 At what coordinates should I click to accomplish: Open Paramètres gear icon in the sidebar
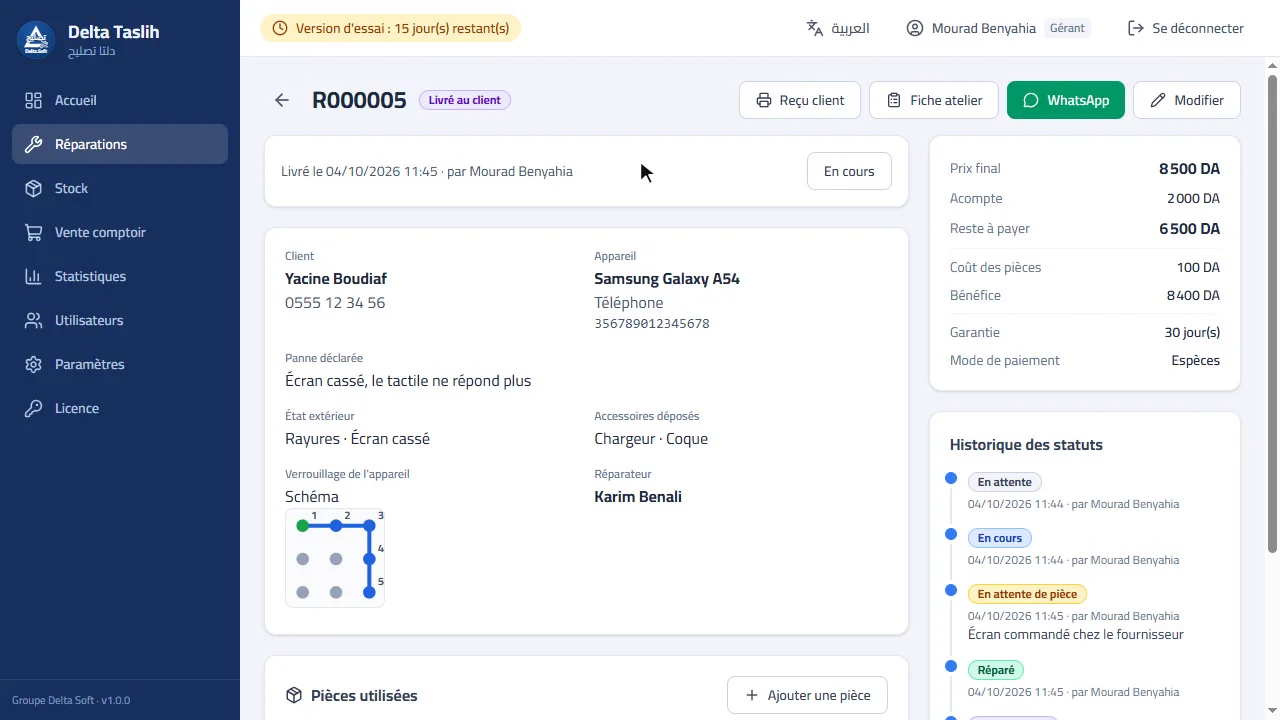point(34,364)
